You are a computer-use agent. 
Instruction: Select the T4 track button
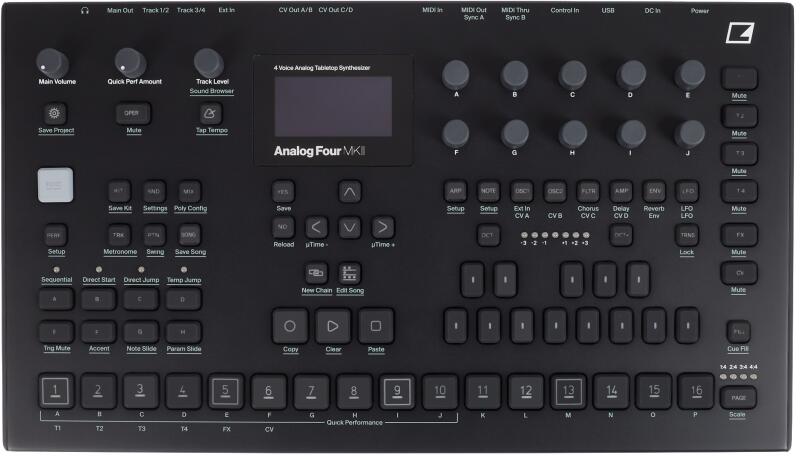[x=739, y=191]
